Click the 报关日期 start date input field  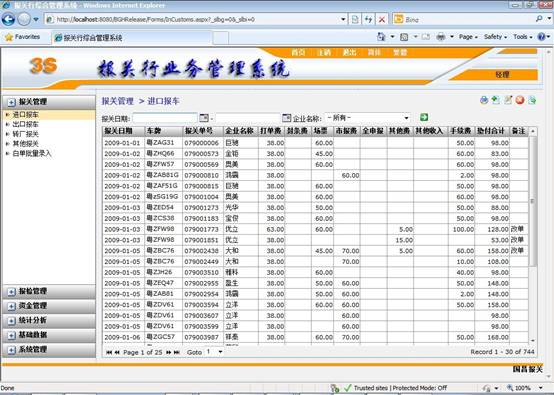click(165, 118)
